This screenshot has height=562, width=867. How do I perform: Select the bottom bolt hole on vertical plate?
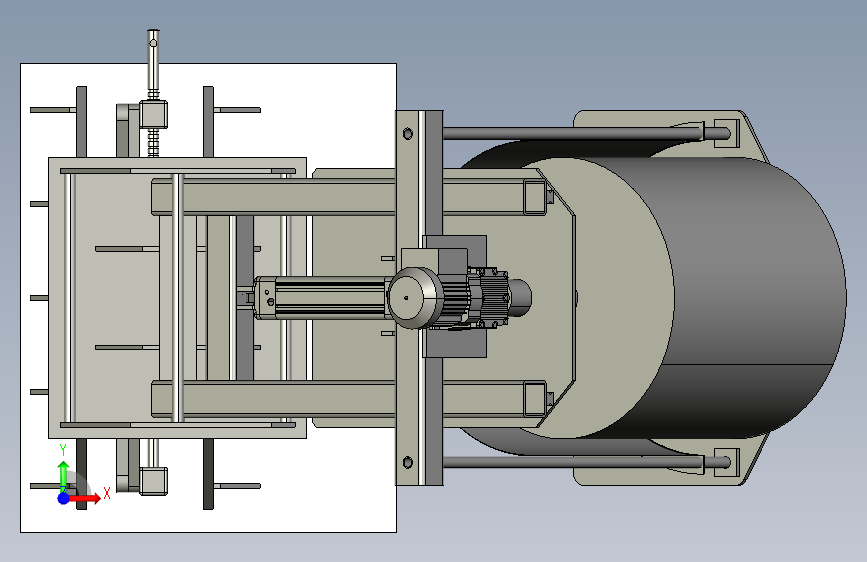click(408, 462)
